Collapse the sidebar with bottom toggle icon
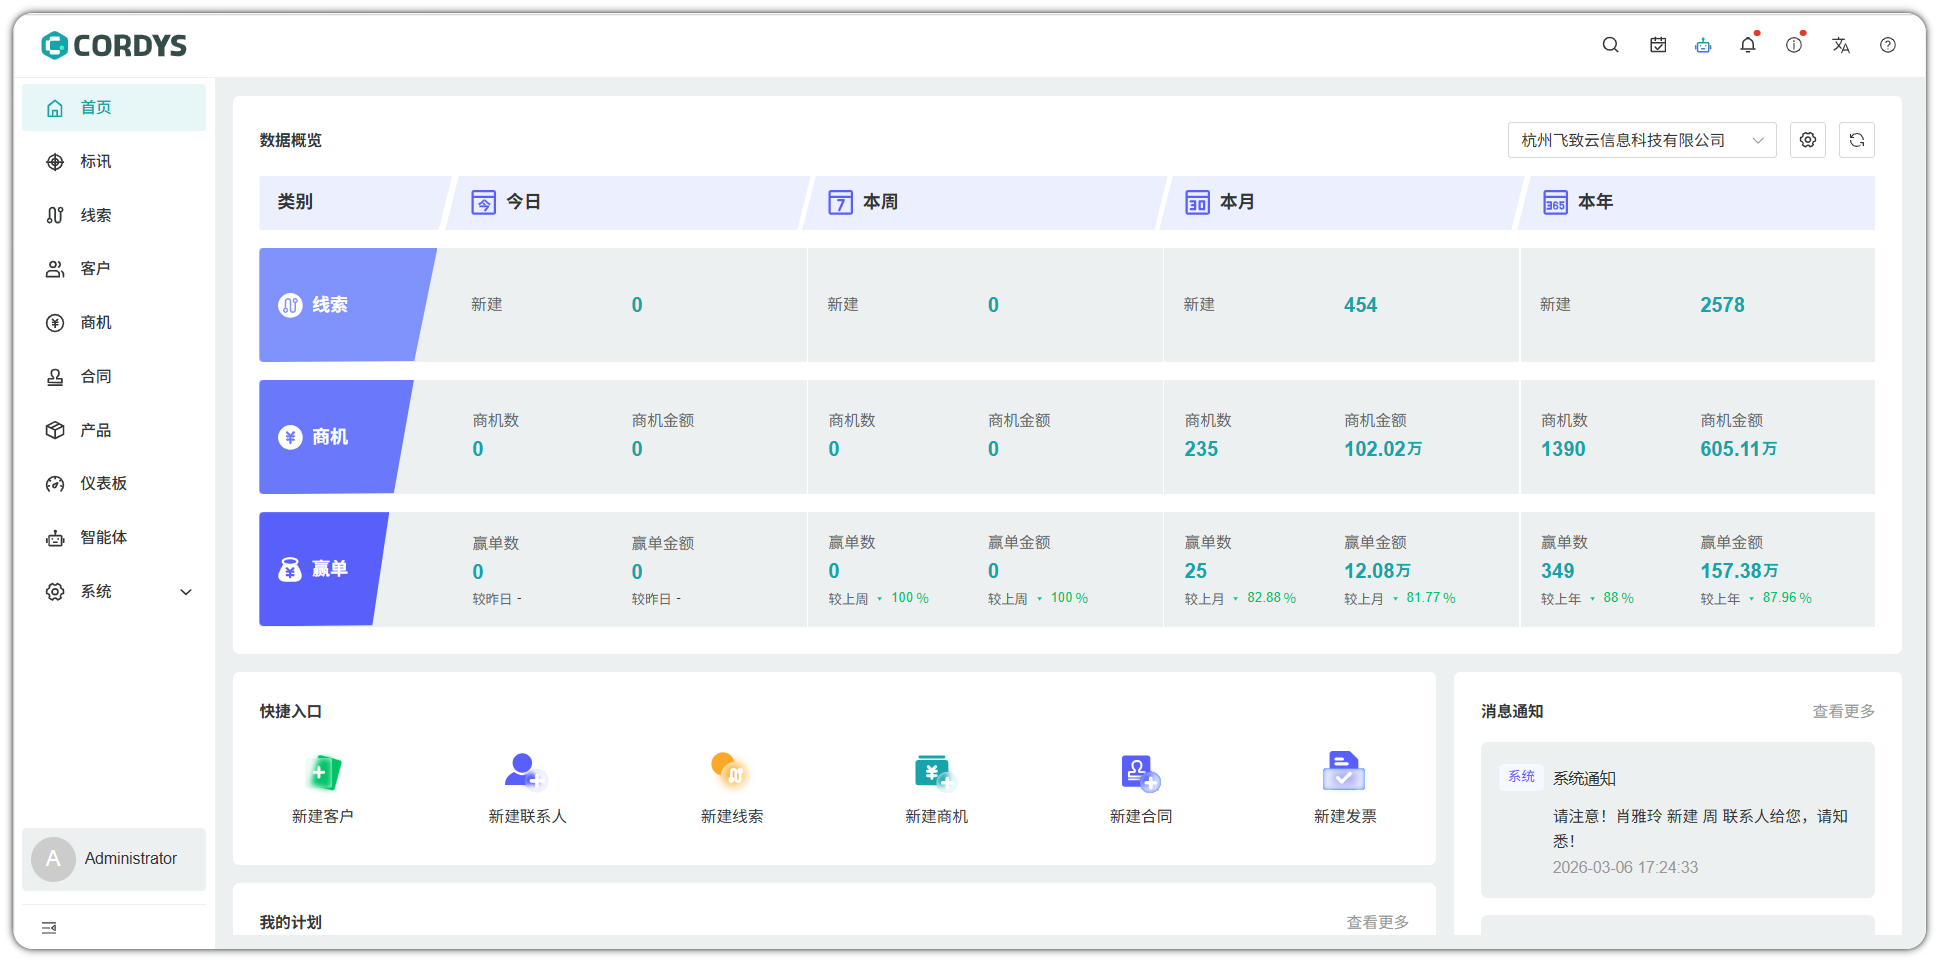This screenshot has height=962, width=1939. 49,928
